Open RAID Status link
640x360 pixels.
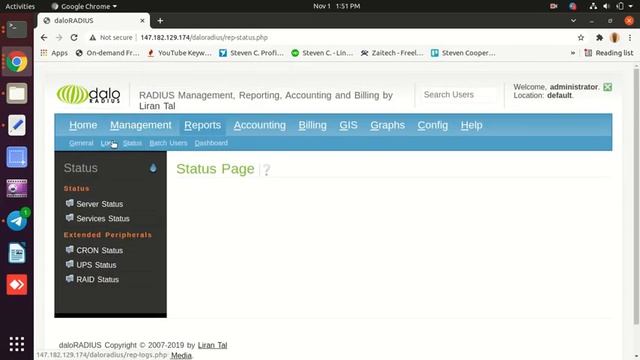click(98, 280)
